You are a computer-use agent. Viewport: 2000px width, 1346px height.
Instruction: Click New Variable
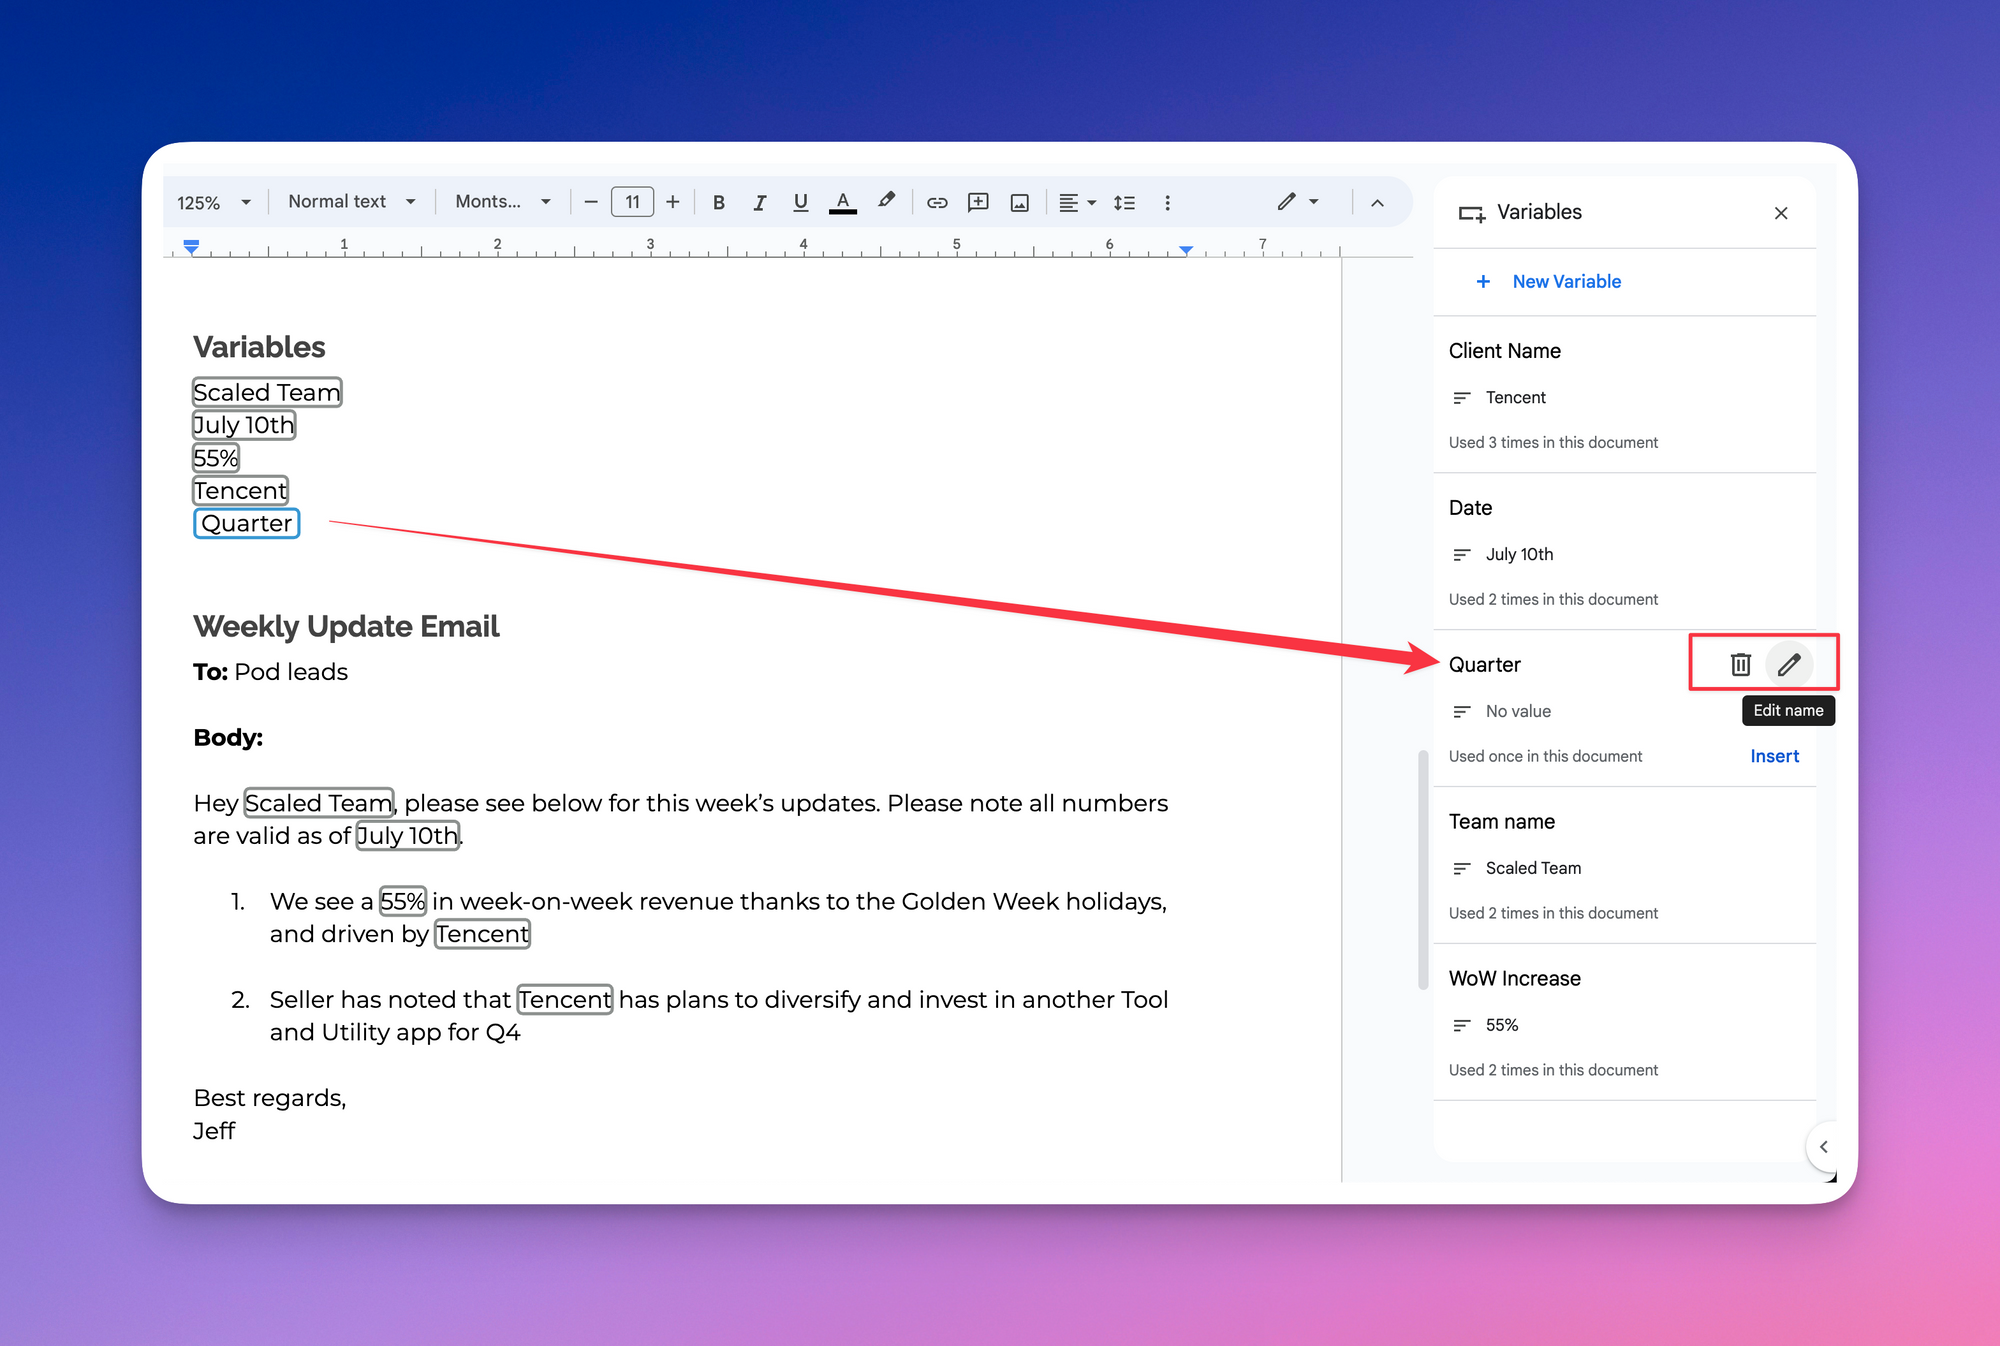click(x=1566, y=282)
